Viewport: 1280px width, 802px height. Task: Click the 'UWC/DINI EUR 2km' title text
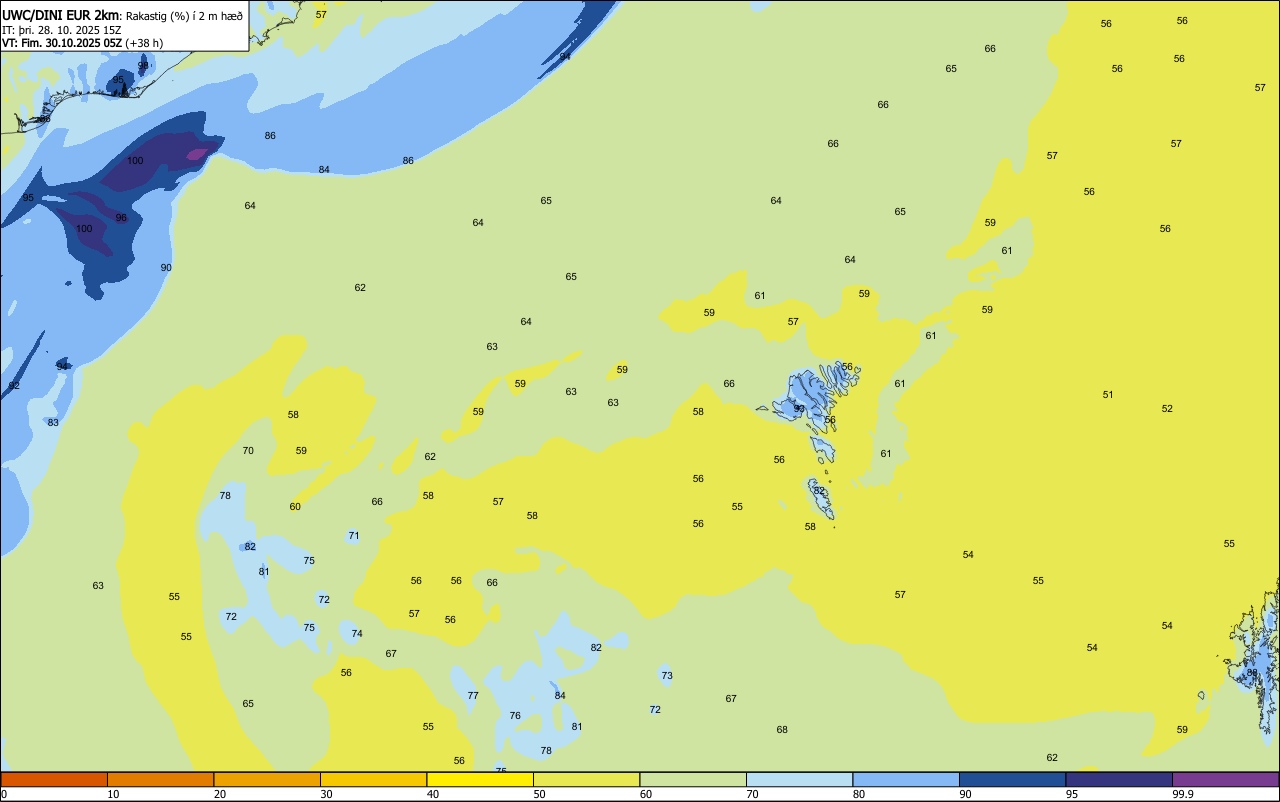pyautogui.click(x=60, y=15)
